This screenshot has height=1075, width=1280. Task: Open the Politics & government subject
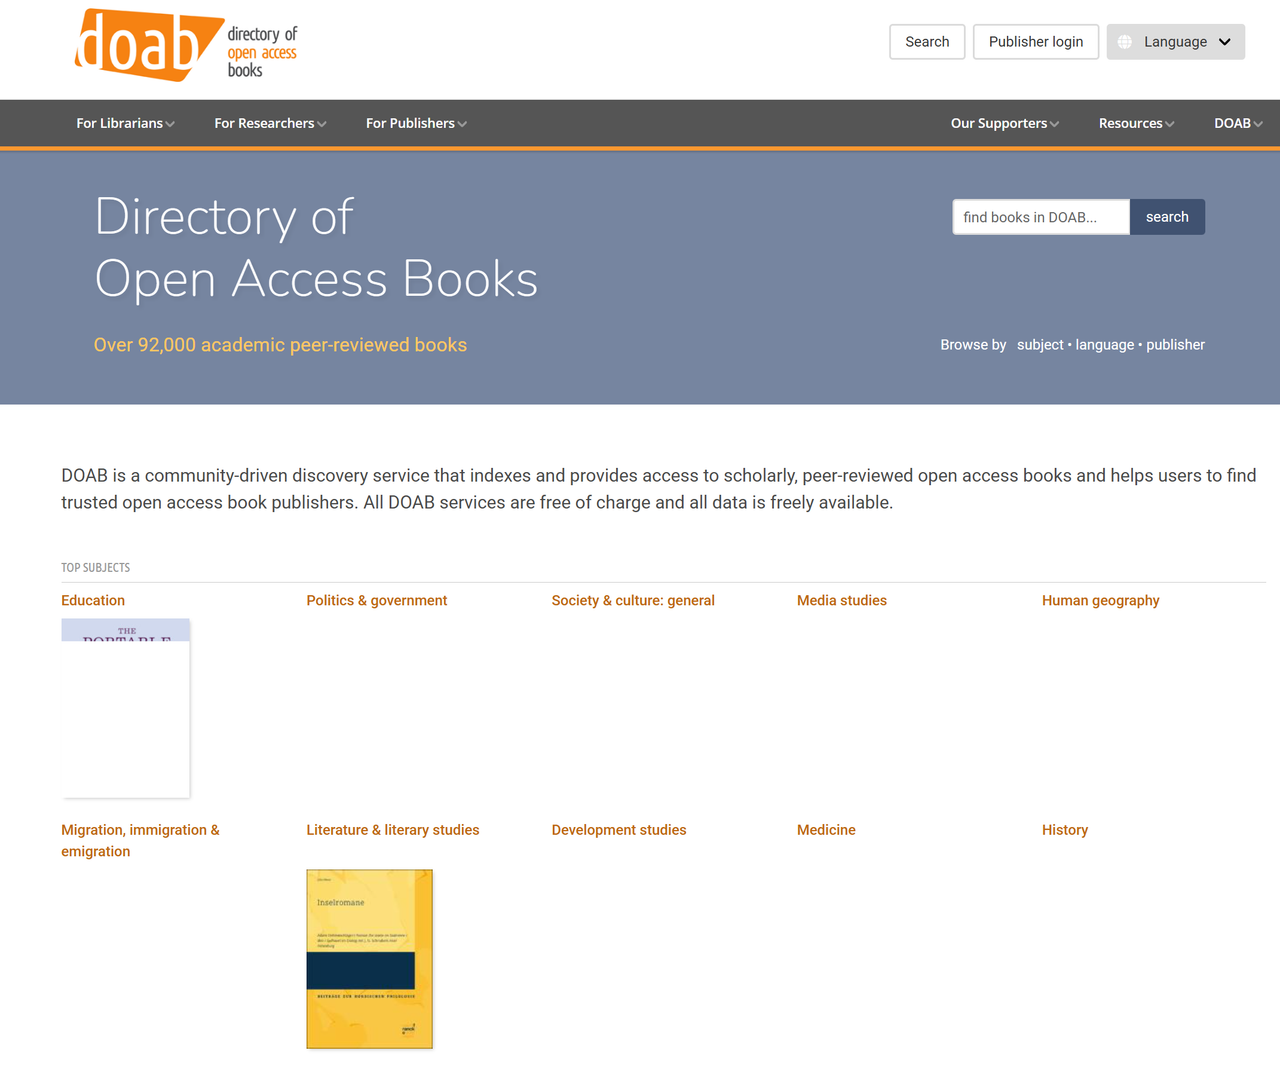pyautogui.click(x=377, y=601)
